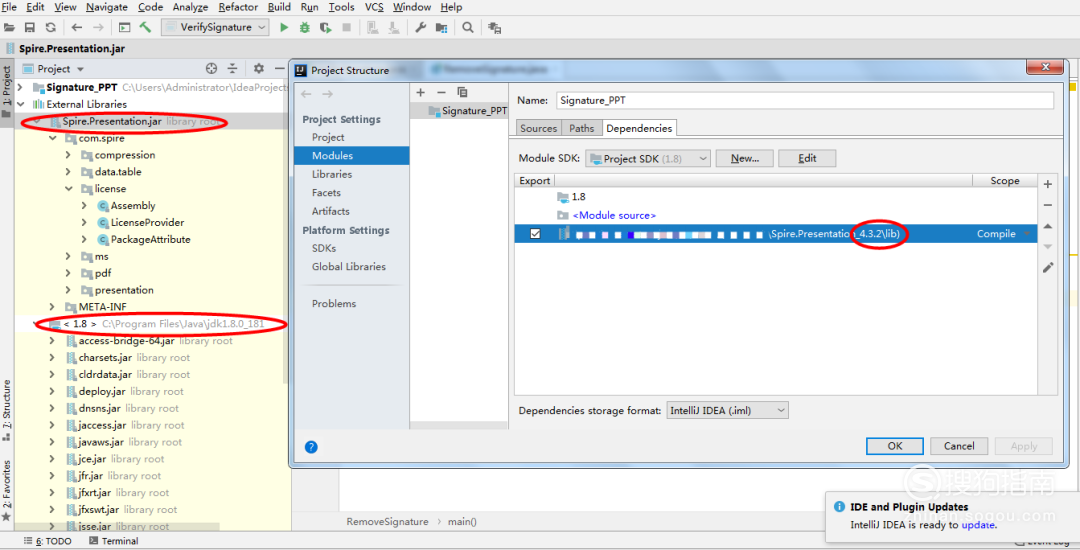Image resolution: width=1080 pixels, height=550 pixels.
Task: Click the update link in notification
Action: [x=978, y=525]
